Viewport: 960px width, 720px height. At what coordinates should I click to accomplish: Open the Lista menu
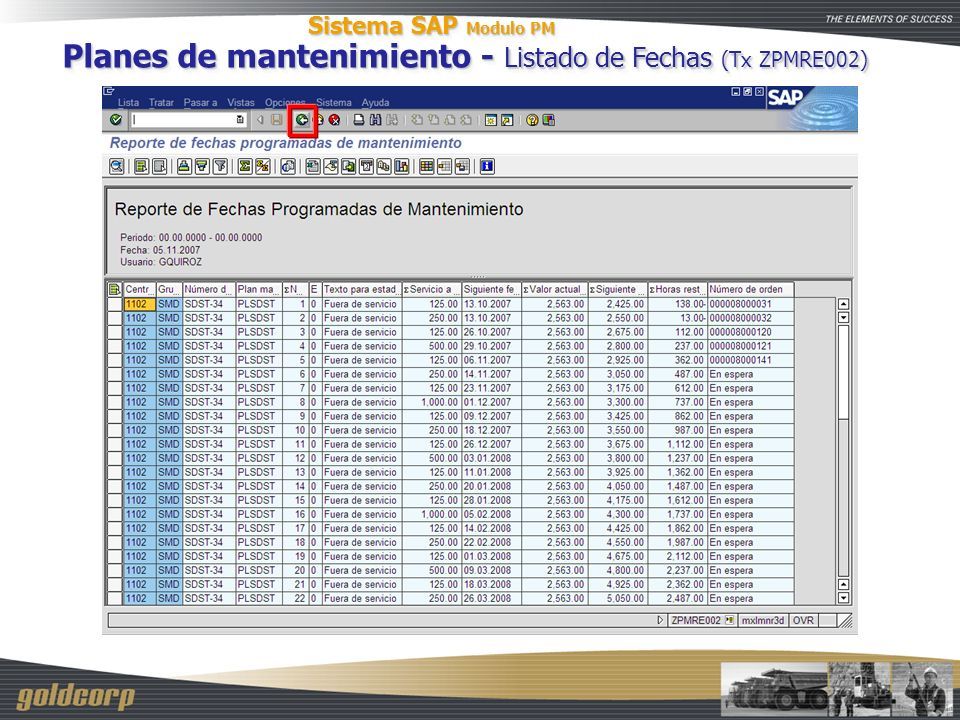tap(128, 102)
